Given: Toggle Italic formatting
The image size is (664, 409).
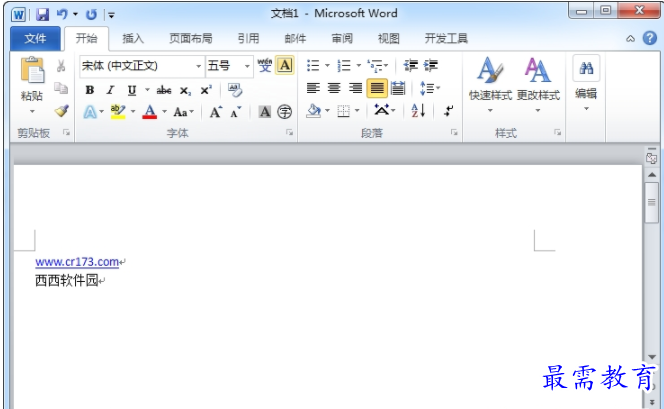Looking at the screenshot, I should click(x=111, y=90).
